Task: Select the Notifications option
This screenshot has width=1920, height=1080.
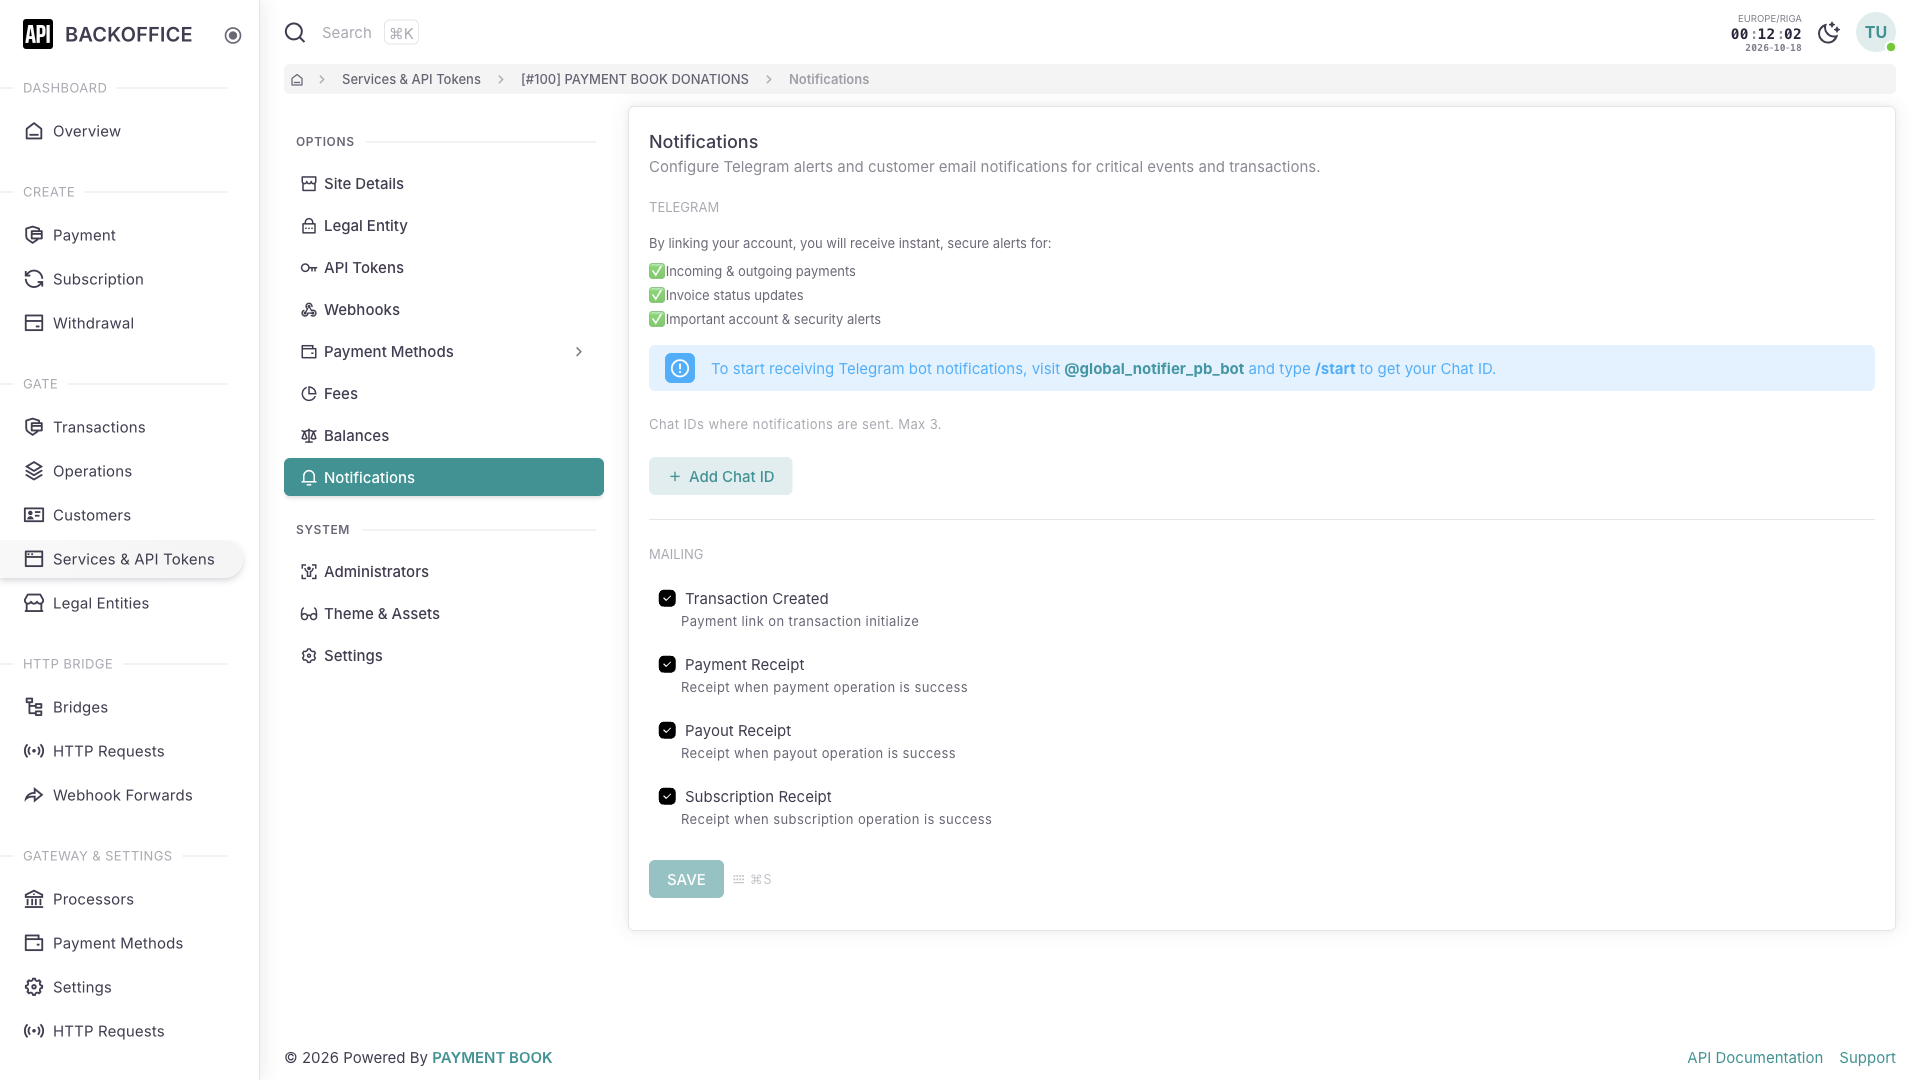Action: pyautogui.click(x=444, y=477)
